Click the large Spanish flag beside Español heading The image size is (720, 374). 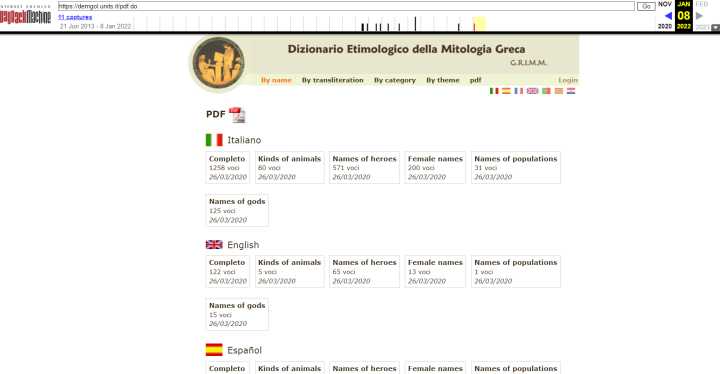click(214, 350)
